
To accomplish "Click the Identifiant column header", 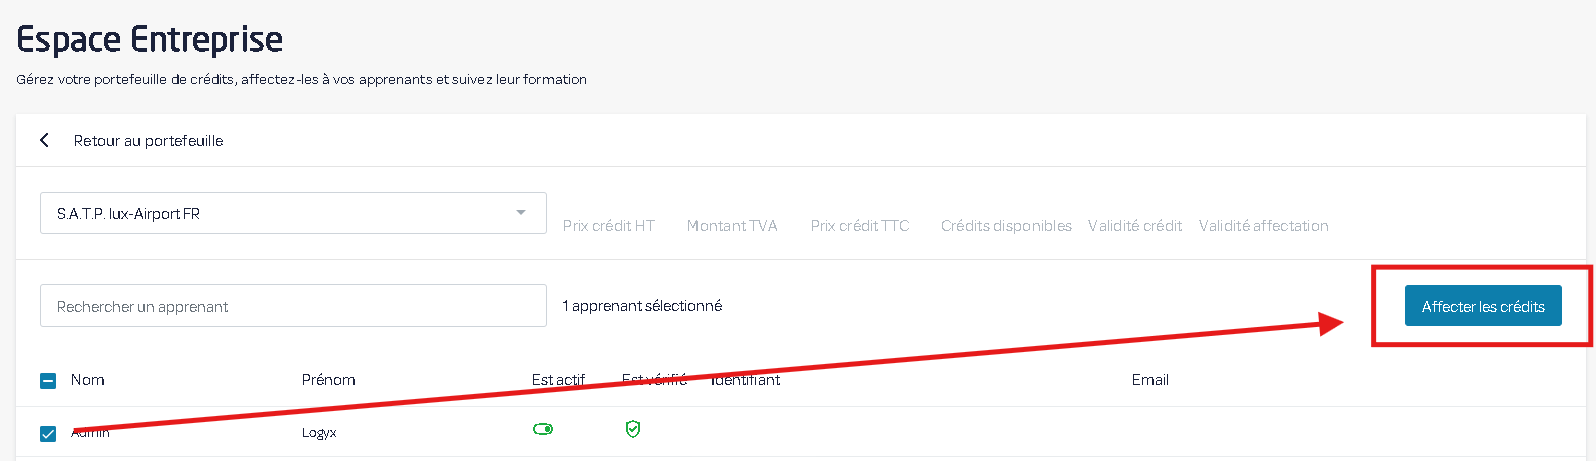I will [746, 380].
